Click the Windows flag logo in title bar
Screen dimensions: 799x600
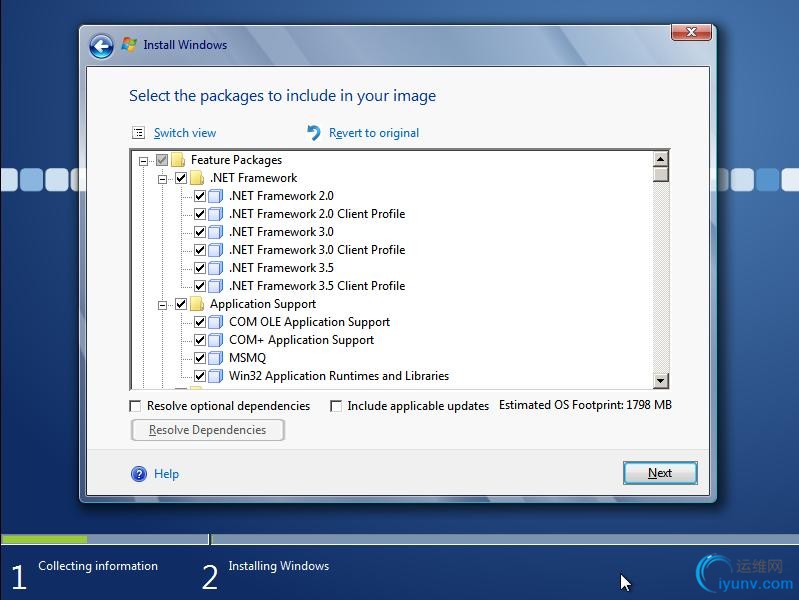click(129, 44)
